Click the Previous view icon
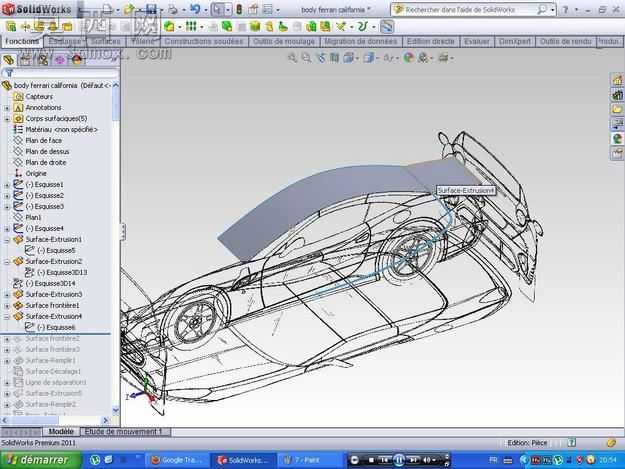This screenshot has height=469, width=625. [321, 58]
